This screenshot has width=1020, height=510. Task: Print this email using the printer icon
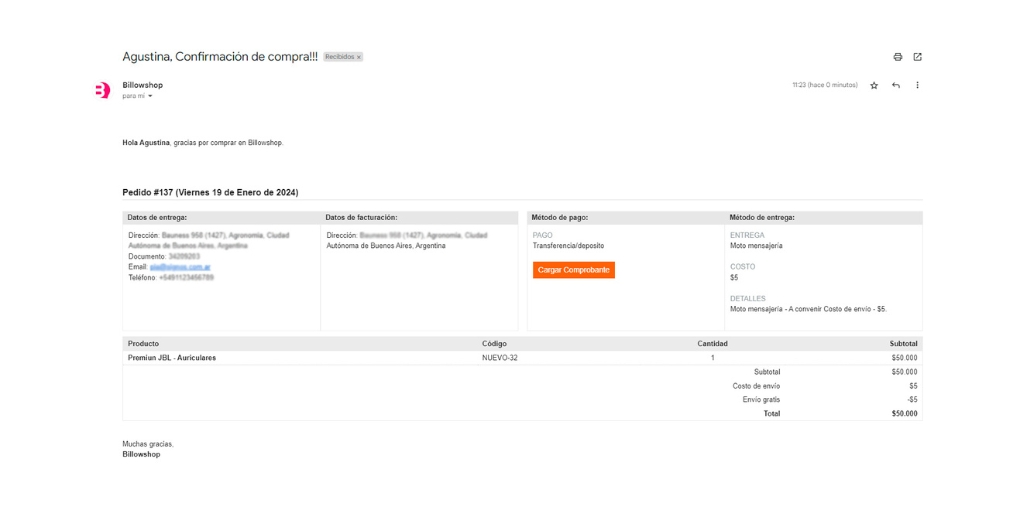[x=897, y=57]
